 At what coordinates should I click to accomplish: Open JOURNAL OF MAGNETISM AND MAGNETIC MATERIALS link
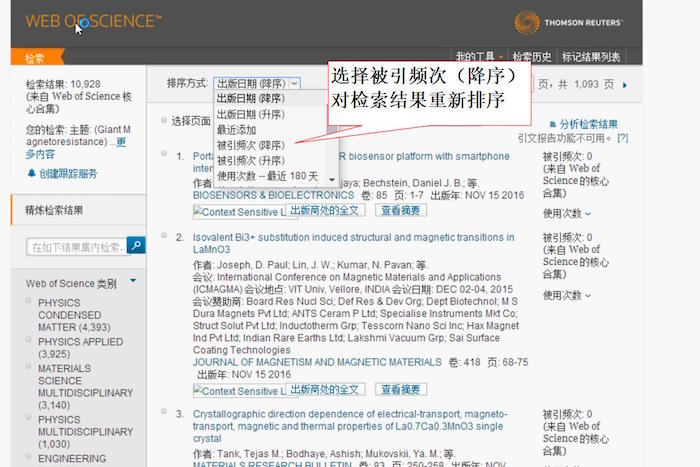[317, 362]
